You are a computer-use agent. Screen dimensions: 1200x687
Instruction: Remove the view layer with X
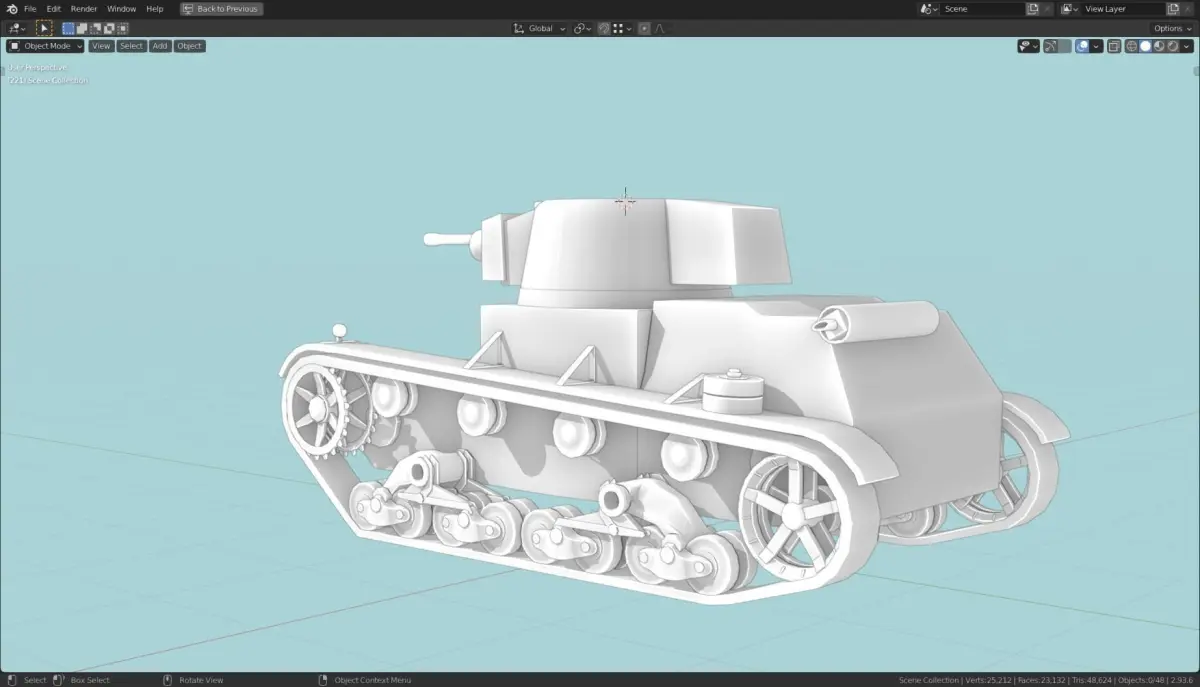coord(1187,9)
